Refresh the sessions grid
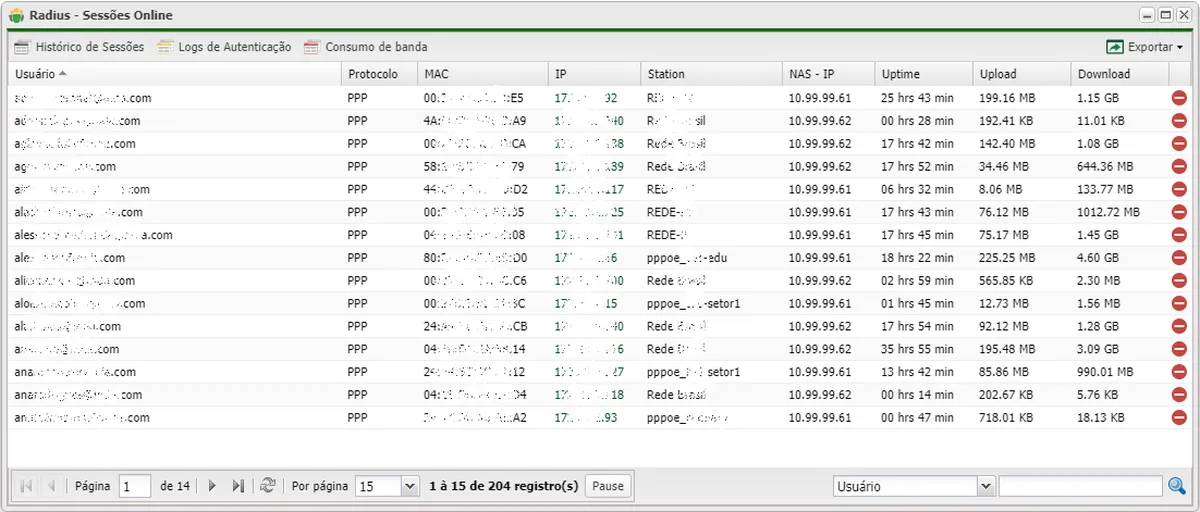 tap(267, 486)
